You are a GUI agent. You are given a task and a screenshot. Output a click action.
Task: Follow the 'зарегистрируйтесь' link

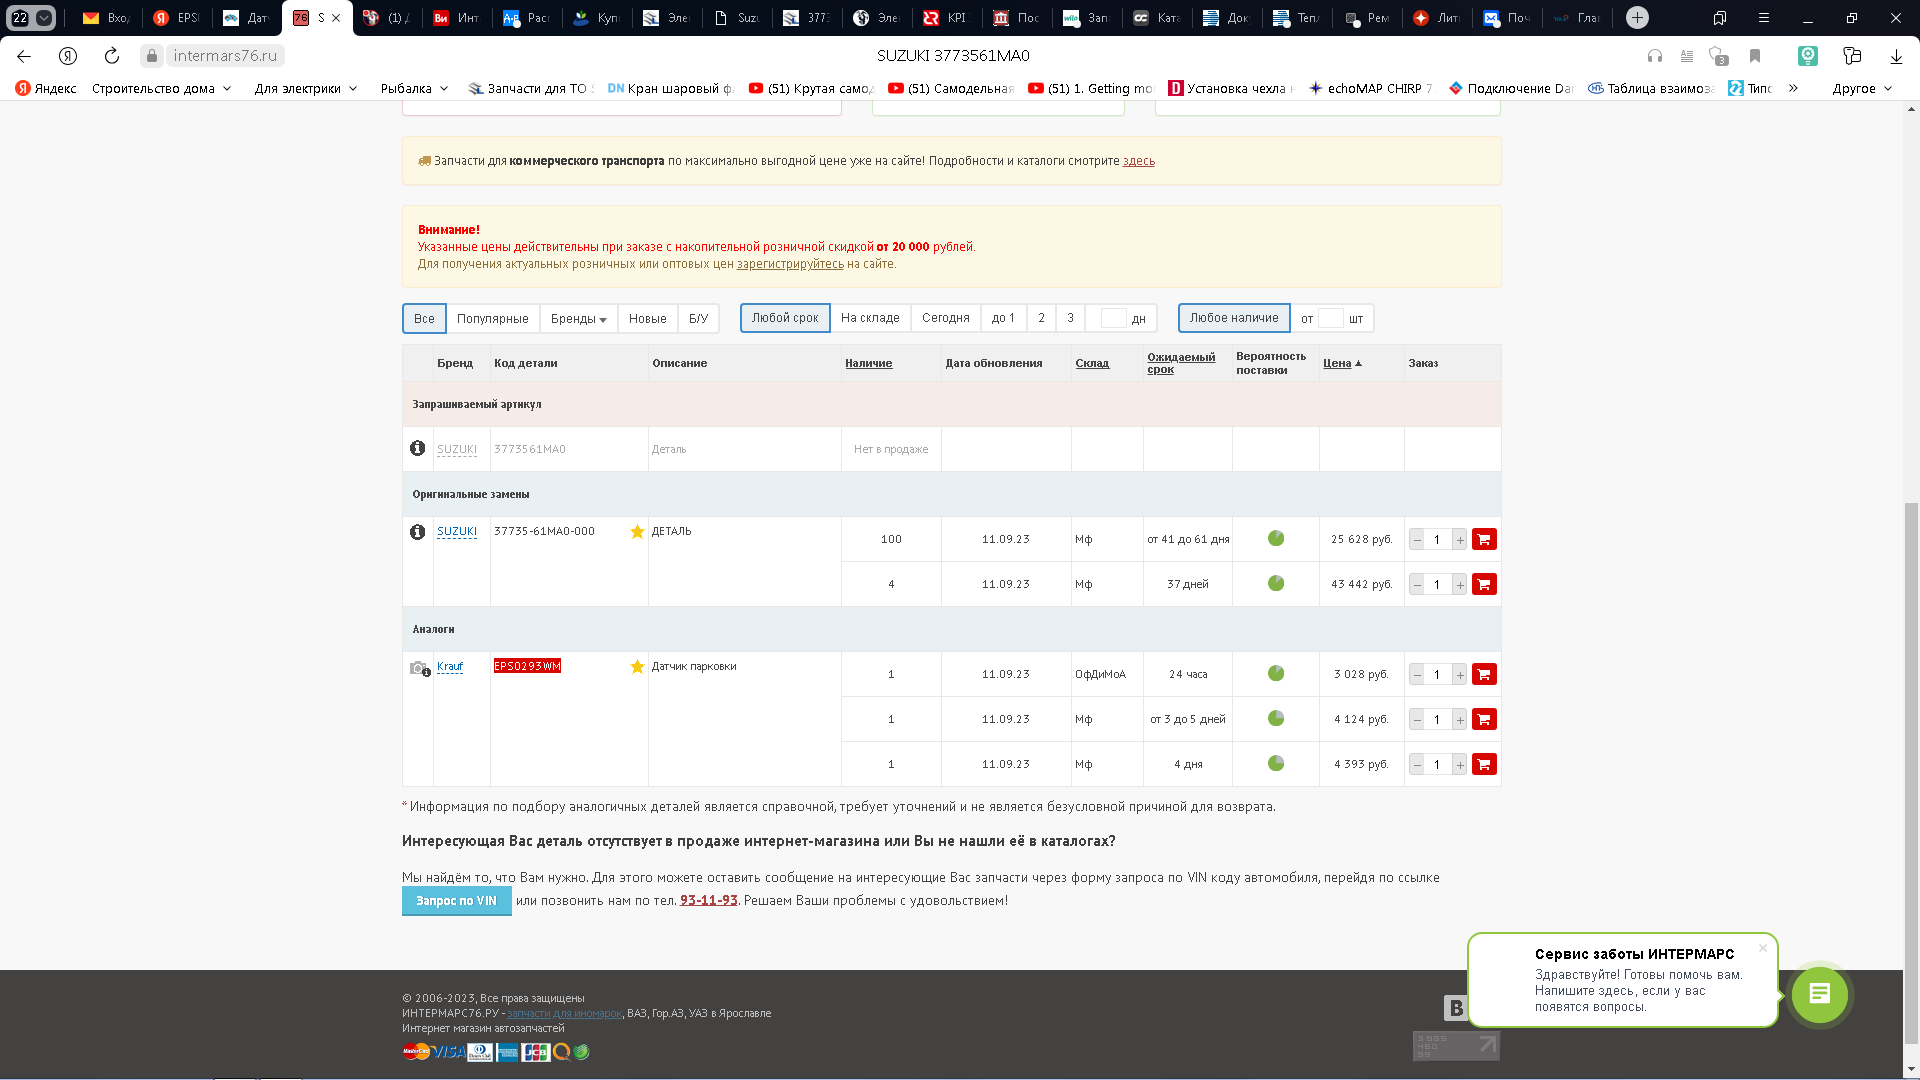(790, 264)
